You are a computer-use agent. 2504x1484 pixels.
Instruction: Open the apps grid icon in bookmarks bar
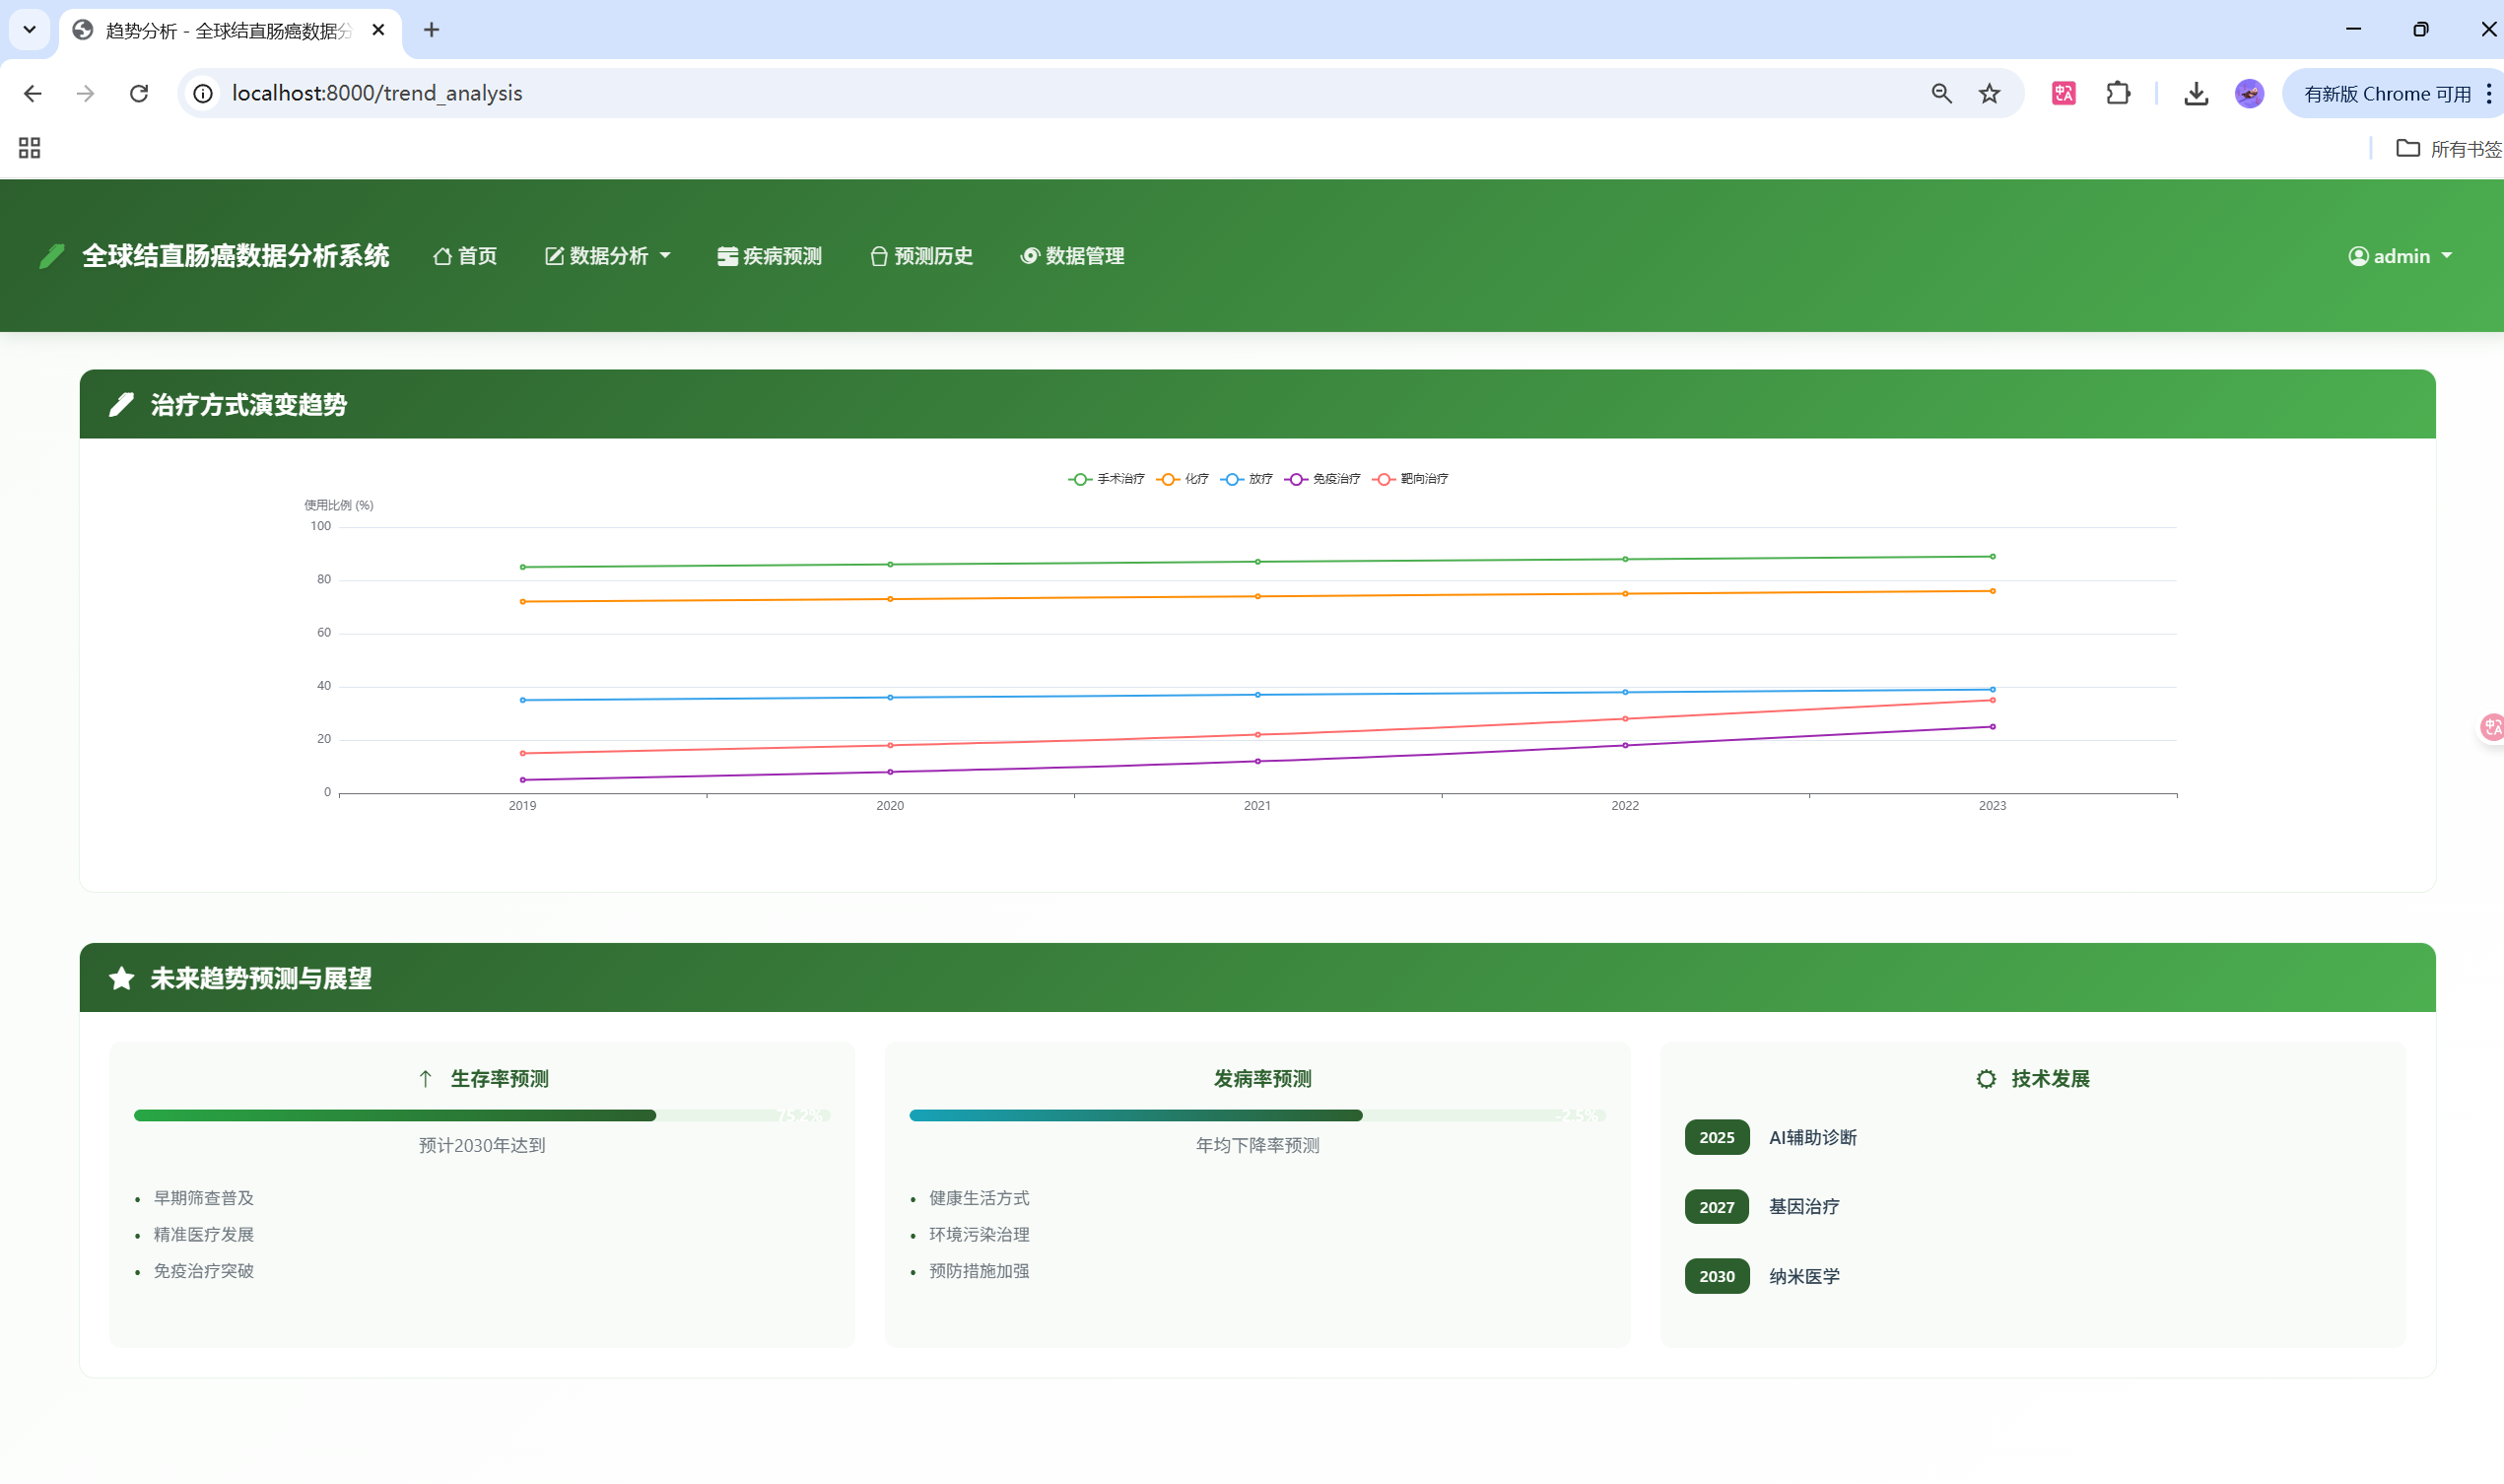tap(29, 148)
